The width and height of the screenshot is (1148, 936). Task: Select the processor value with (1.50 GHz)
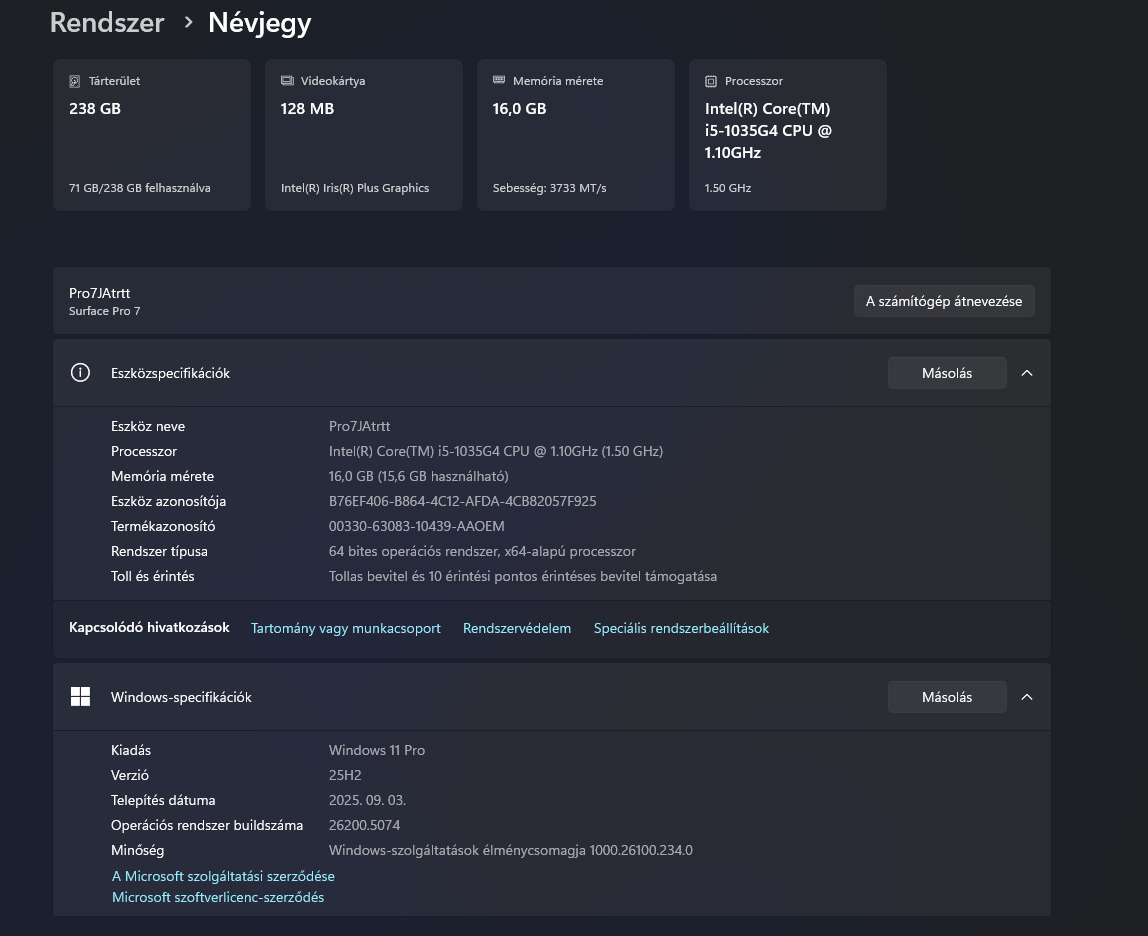click(x=496, y=451)
